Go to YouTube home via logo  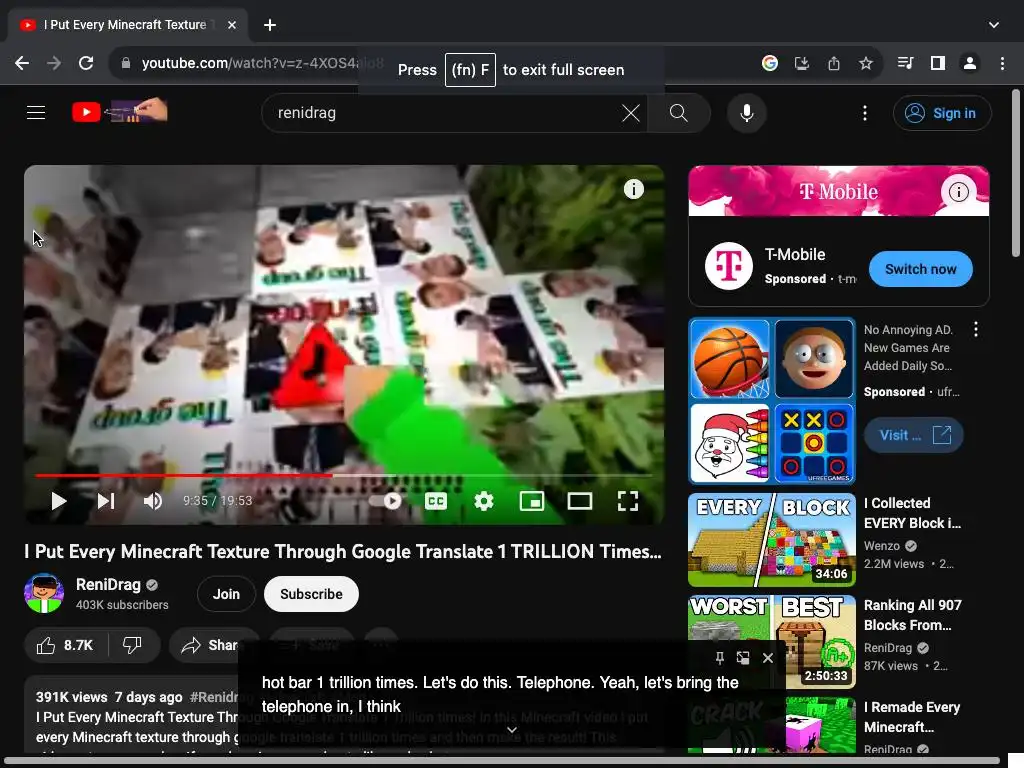pos(120,112)
